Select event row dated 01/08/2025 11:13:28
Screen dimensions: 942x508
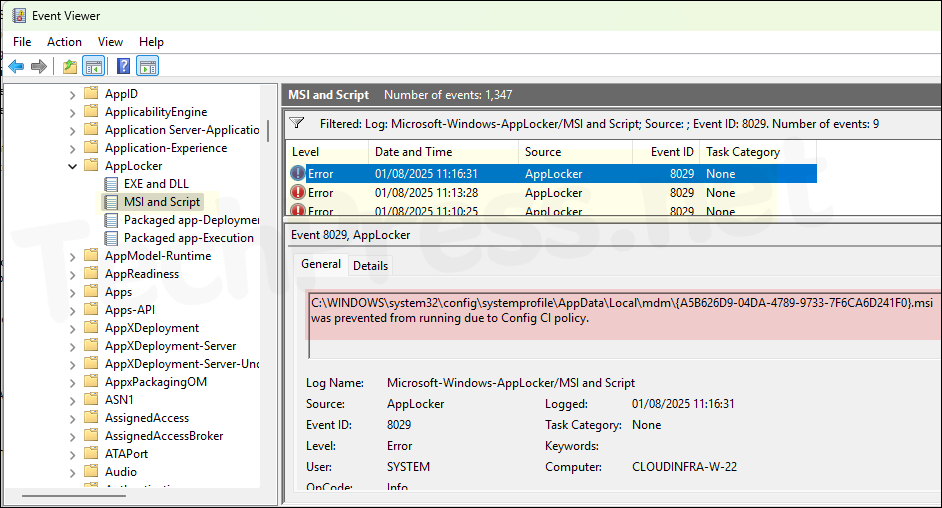pos(552,193)
